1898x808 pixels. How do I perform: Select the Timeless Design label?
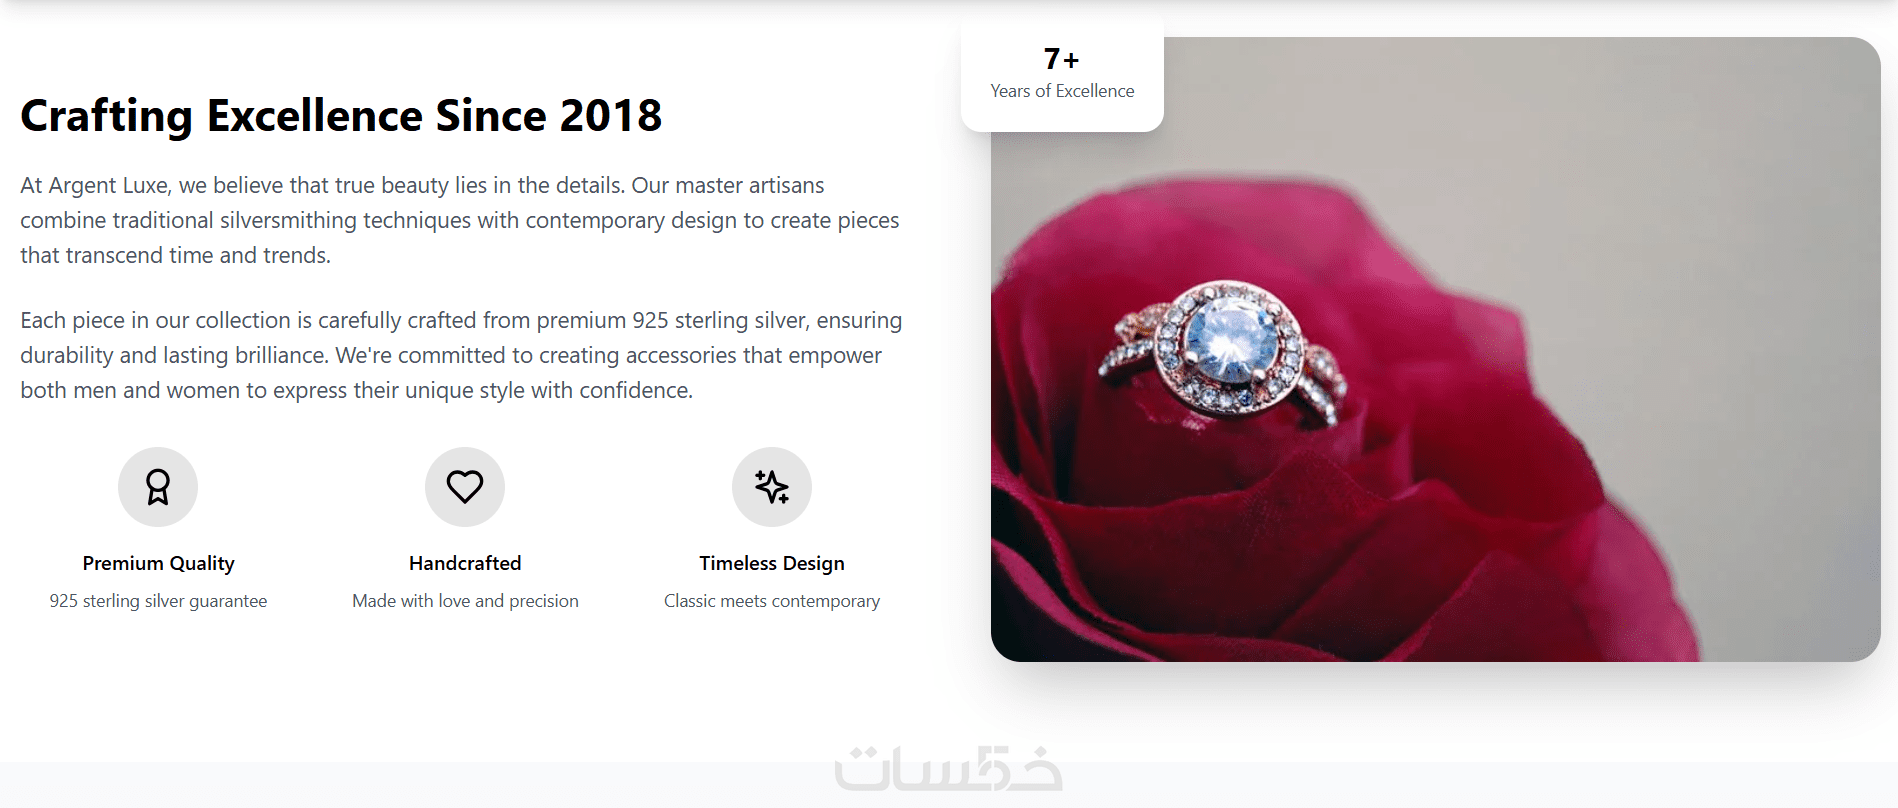[772, 563]
